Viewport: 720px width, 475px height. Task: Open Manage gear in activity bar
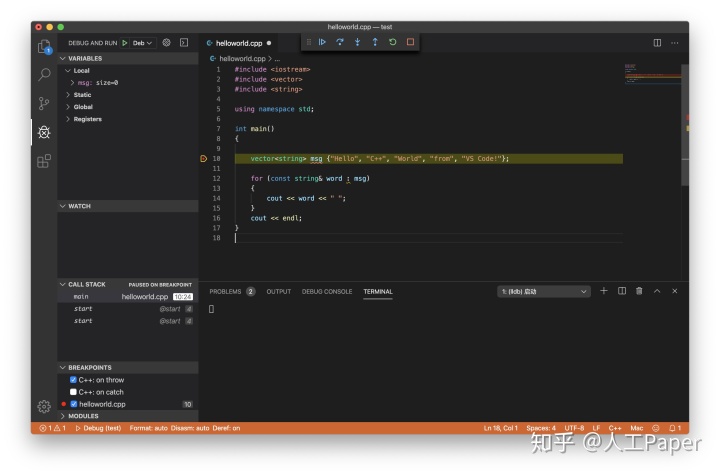click(44, 407)
